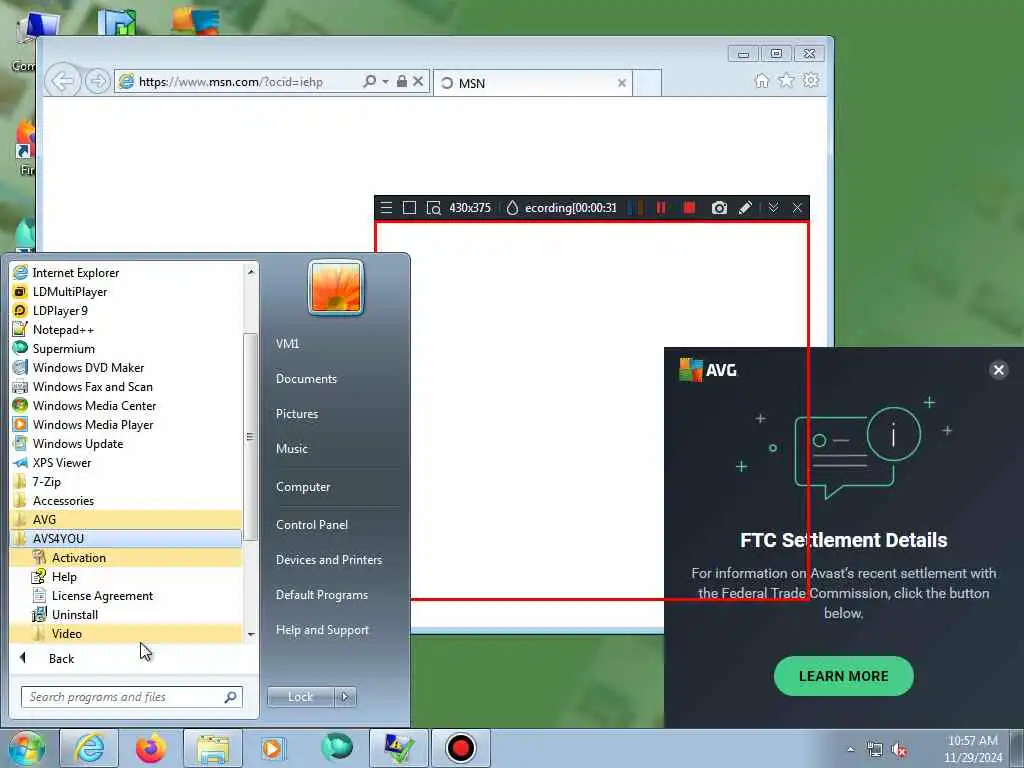Viewport: 1024px width, 768px height.
Task: Open Documents from the Start menu
Action: pos(306,379)
